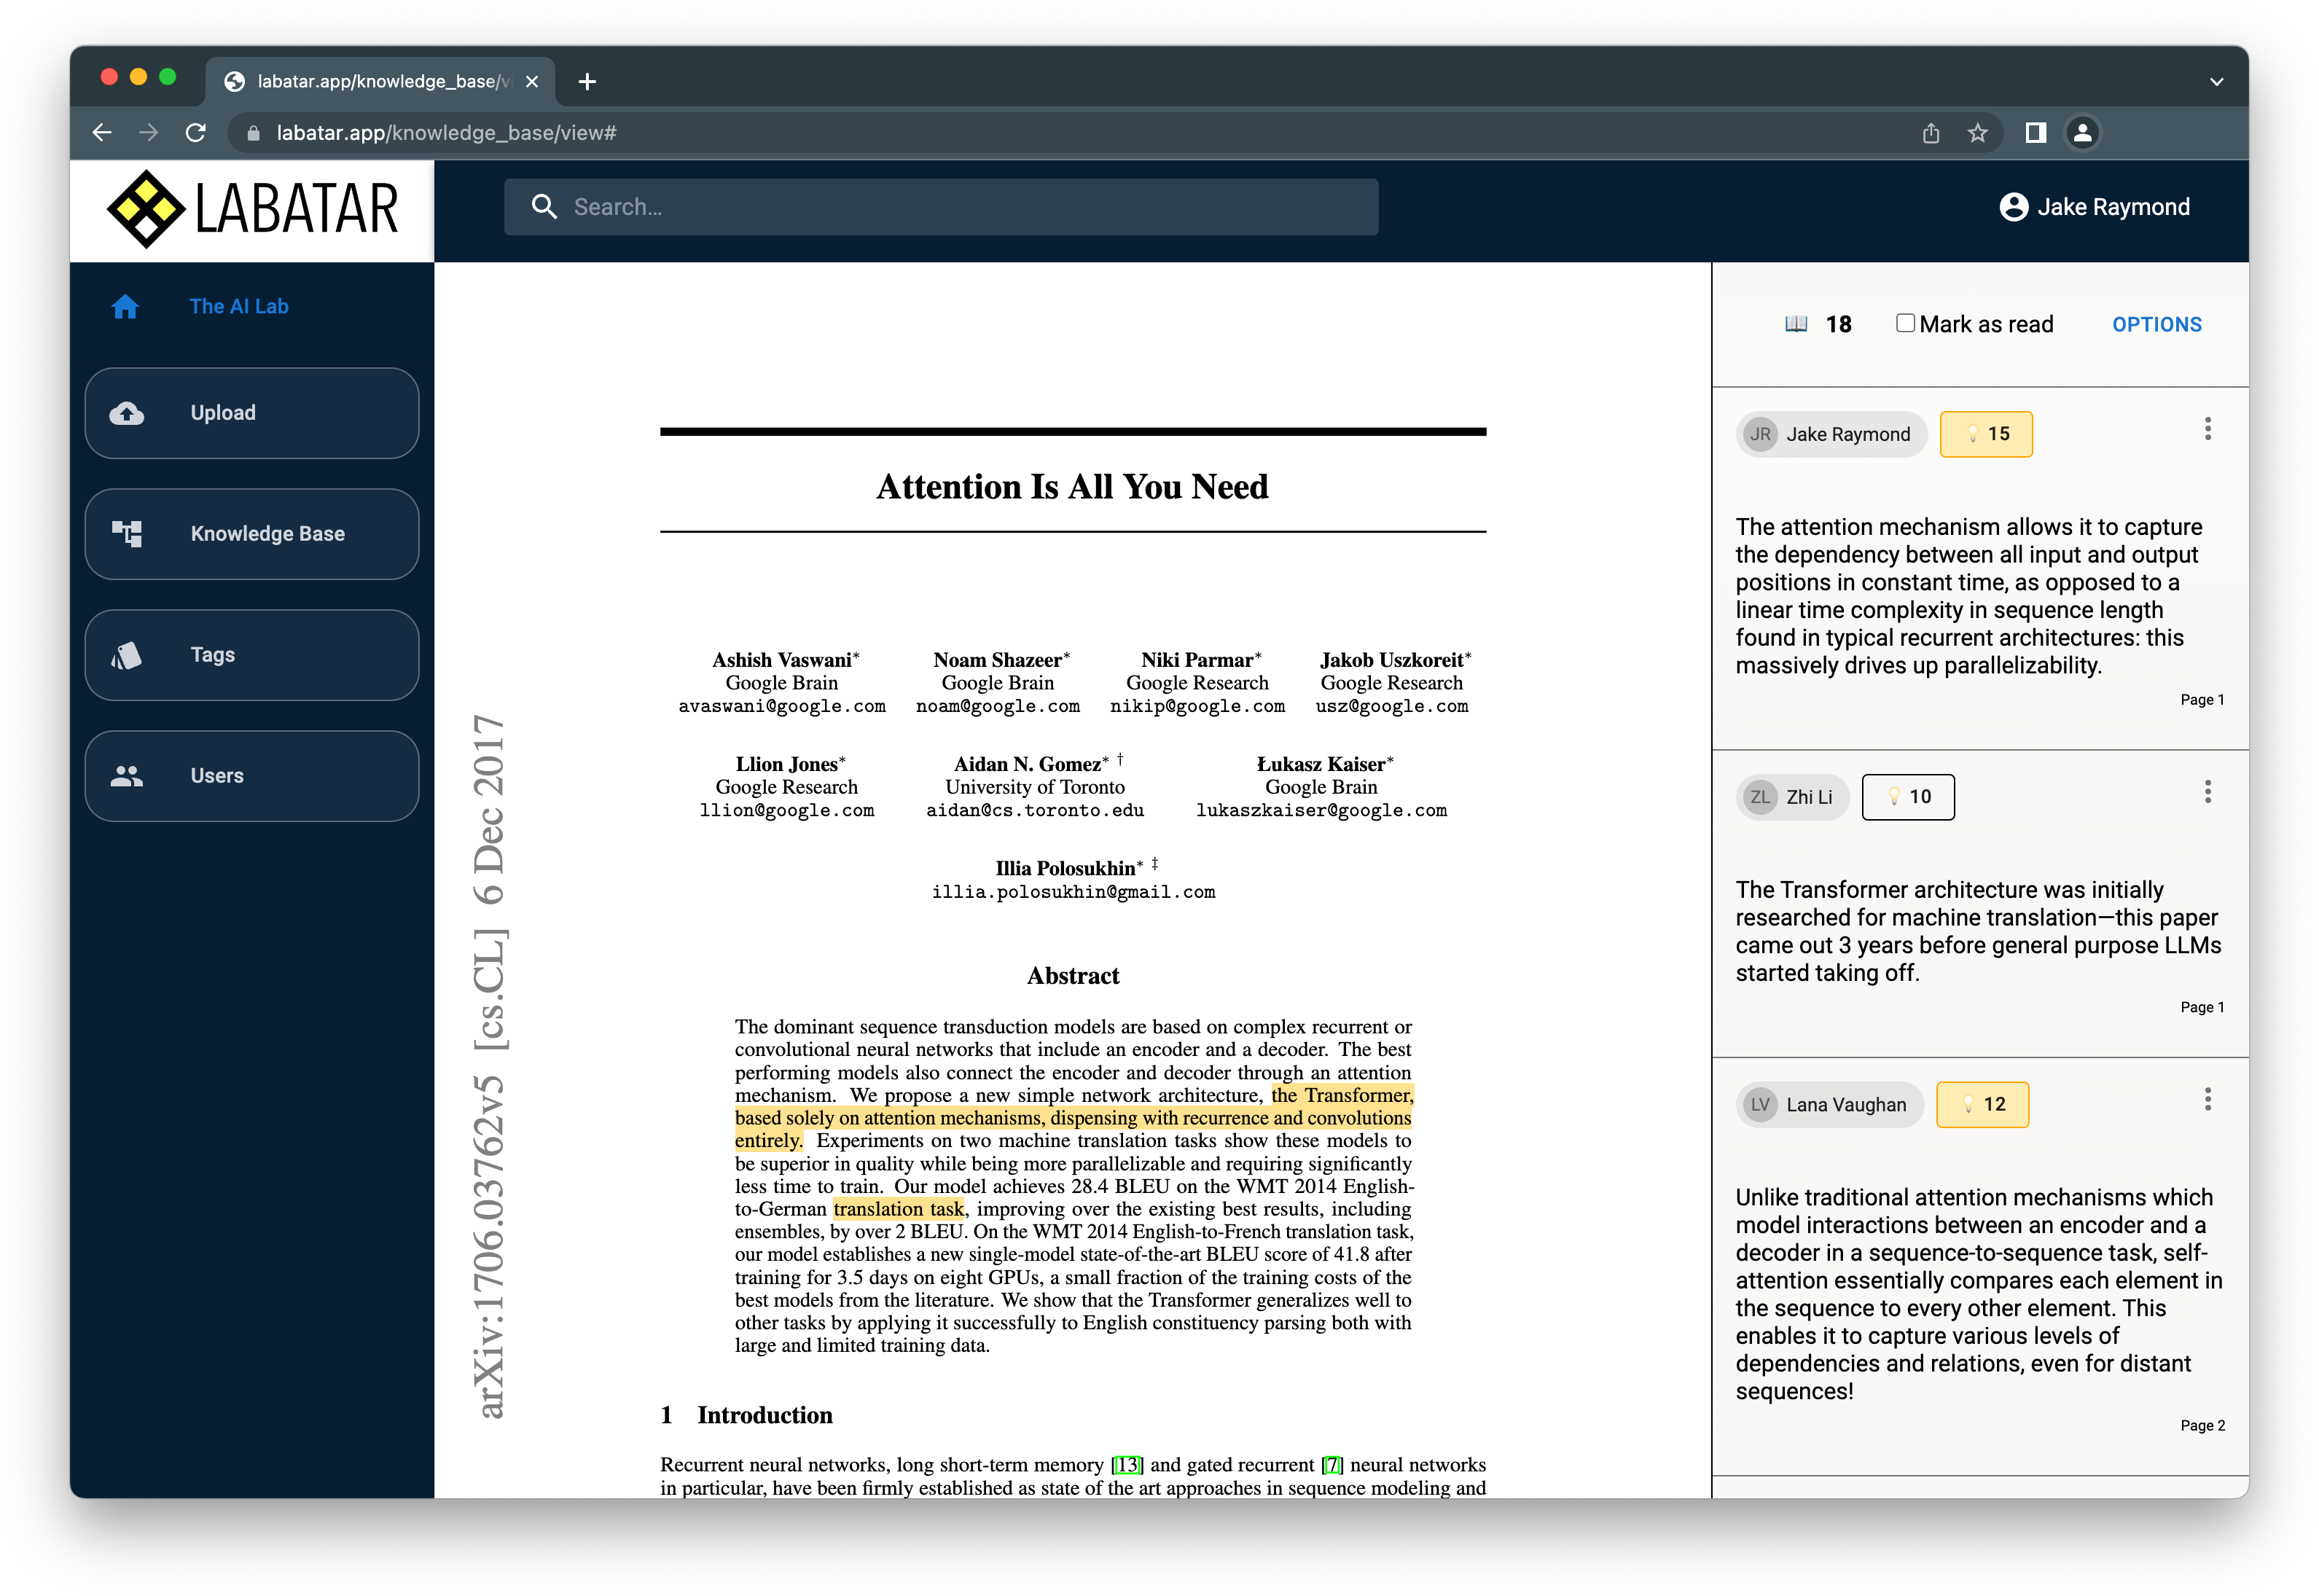This screenshot has width=2319, height=1596.
Task: Click the Tags icon in sidebar
Action: coord(127,655)
